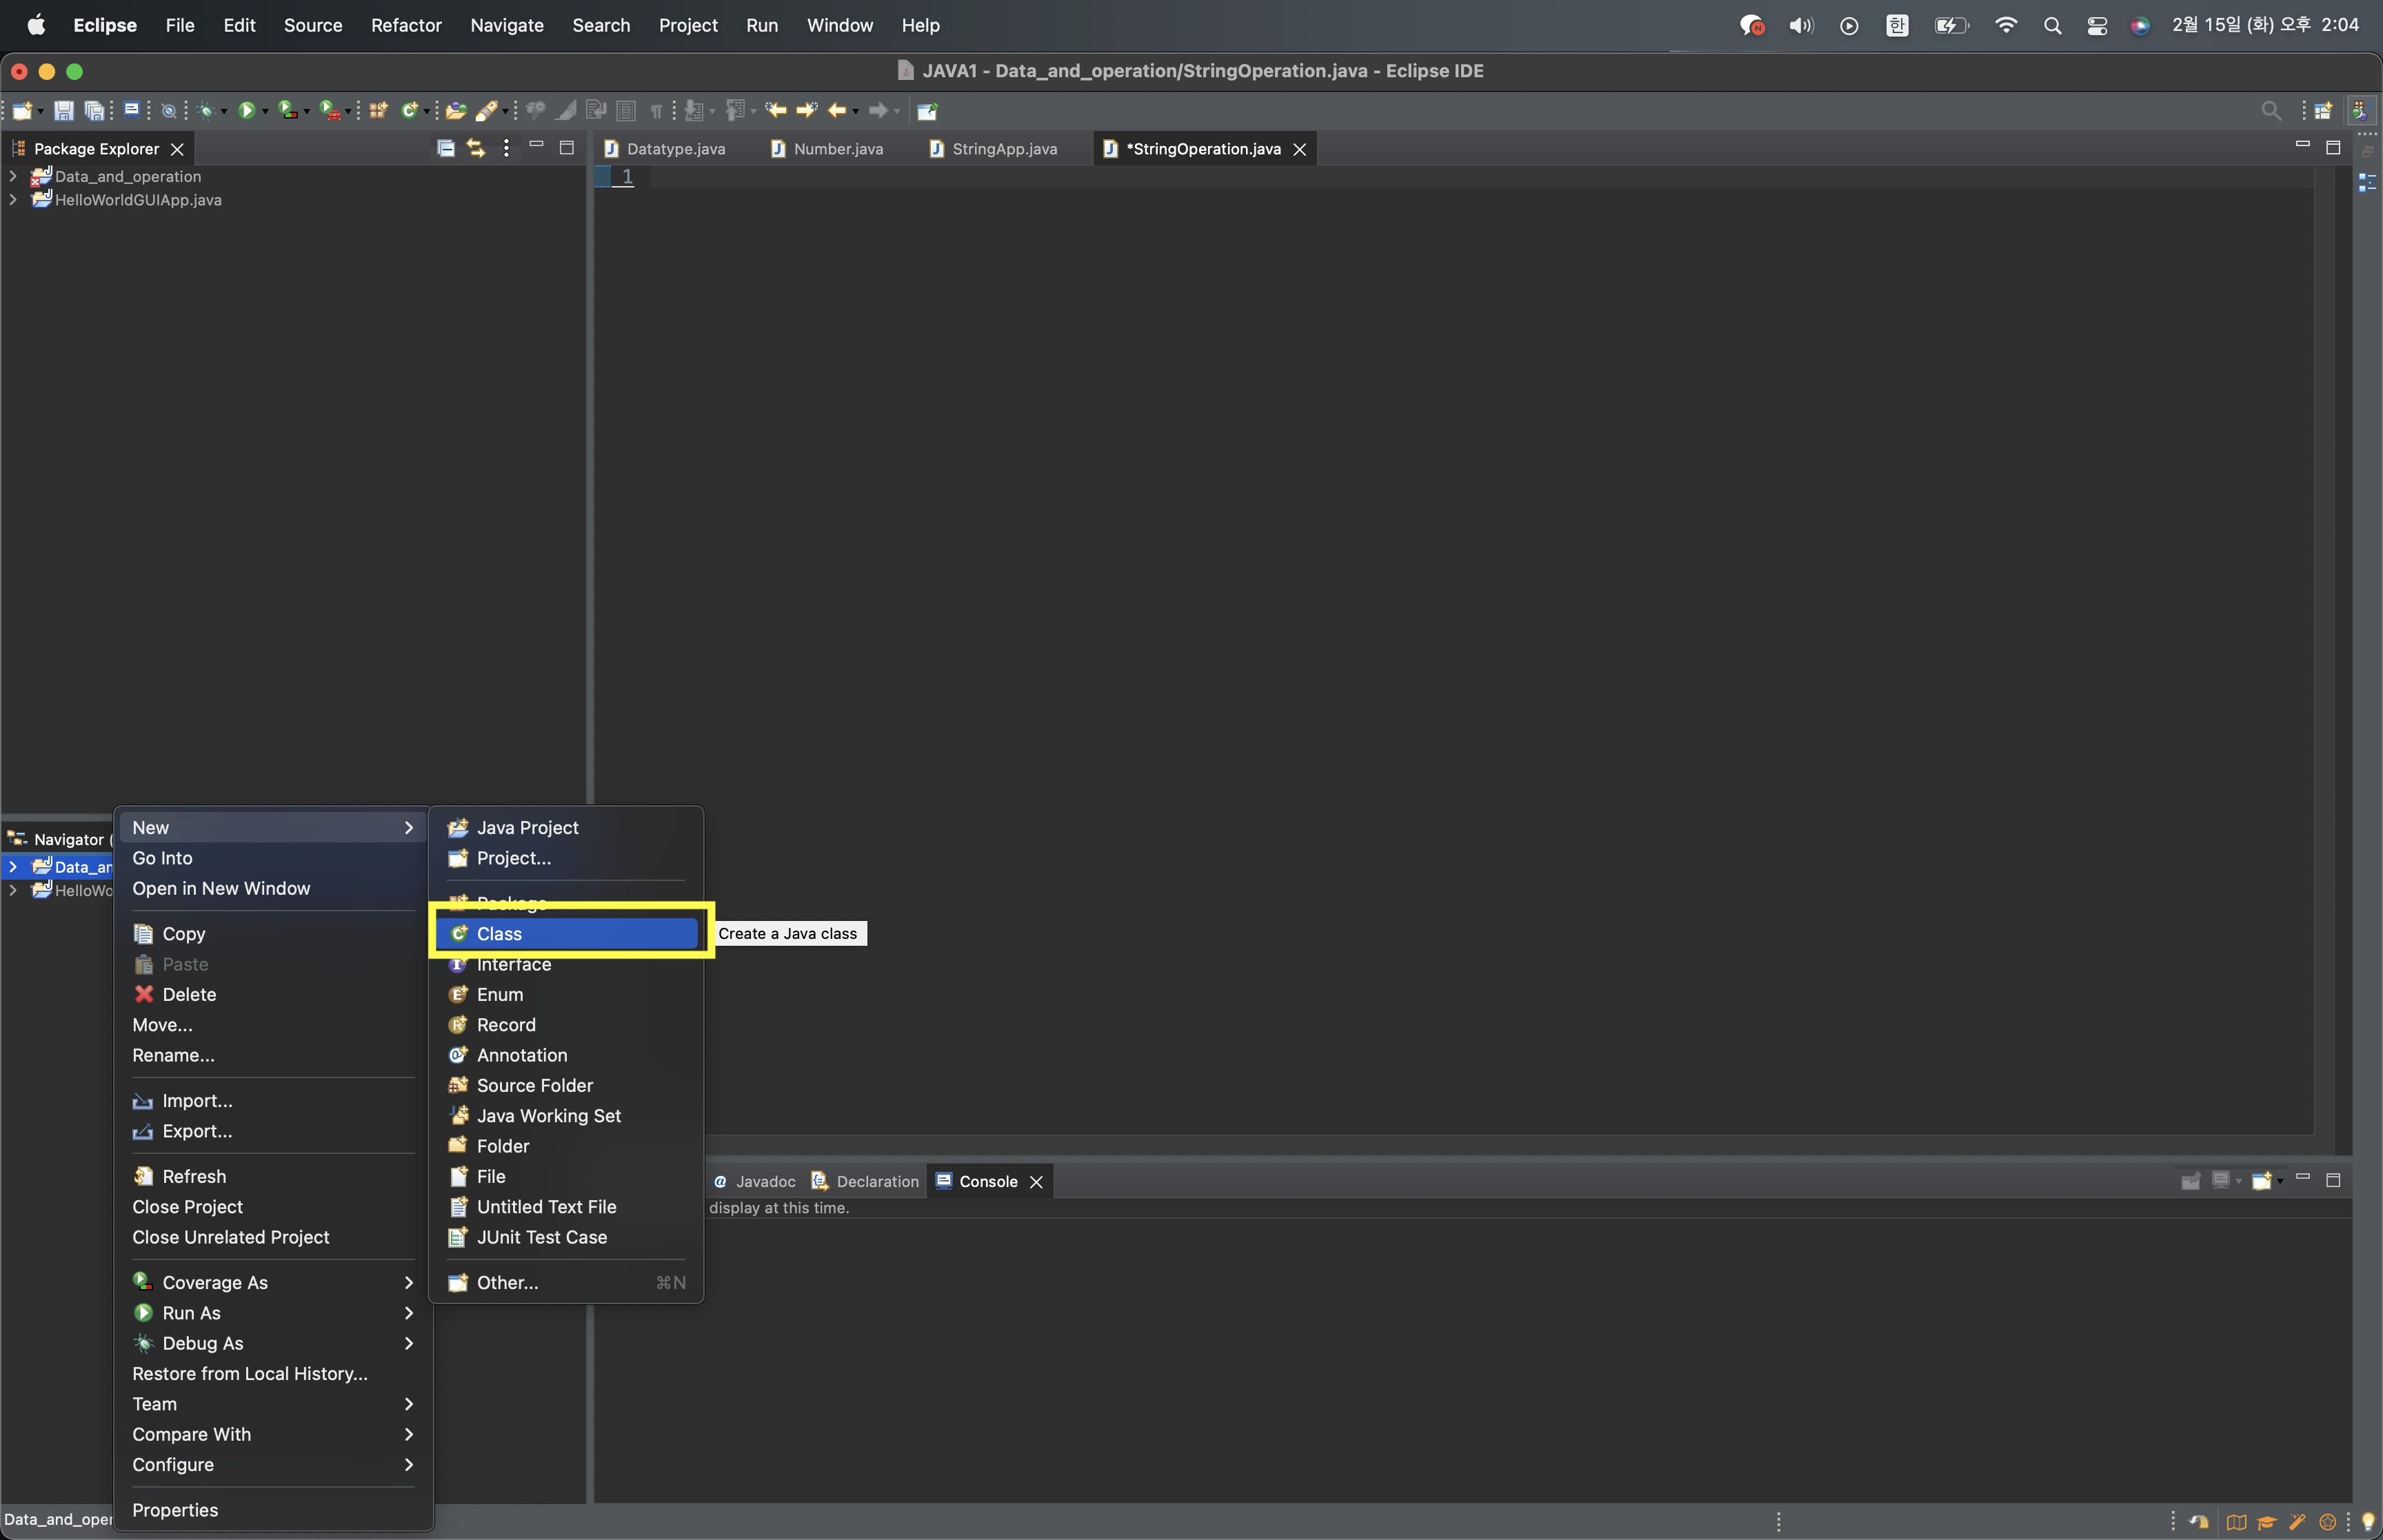Viewport: 2383px width, 1540px height.
Task: Expand the Data_and_operation project in Package Explorer
Action: (x=13, y=176)
